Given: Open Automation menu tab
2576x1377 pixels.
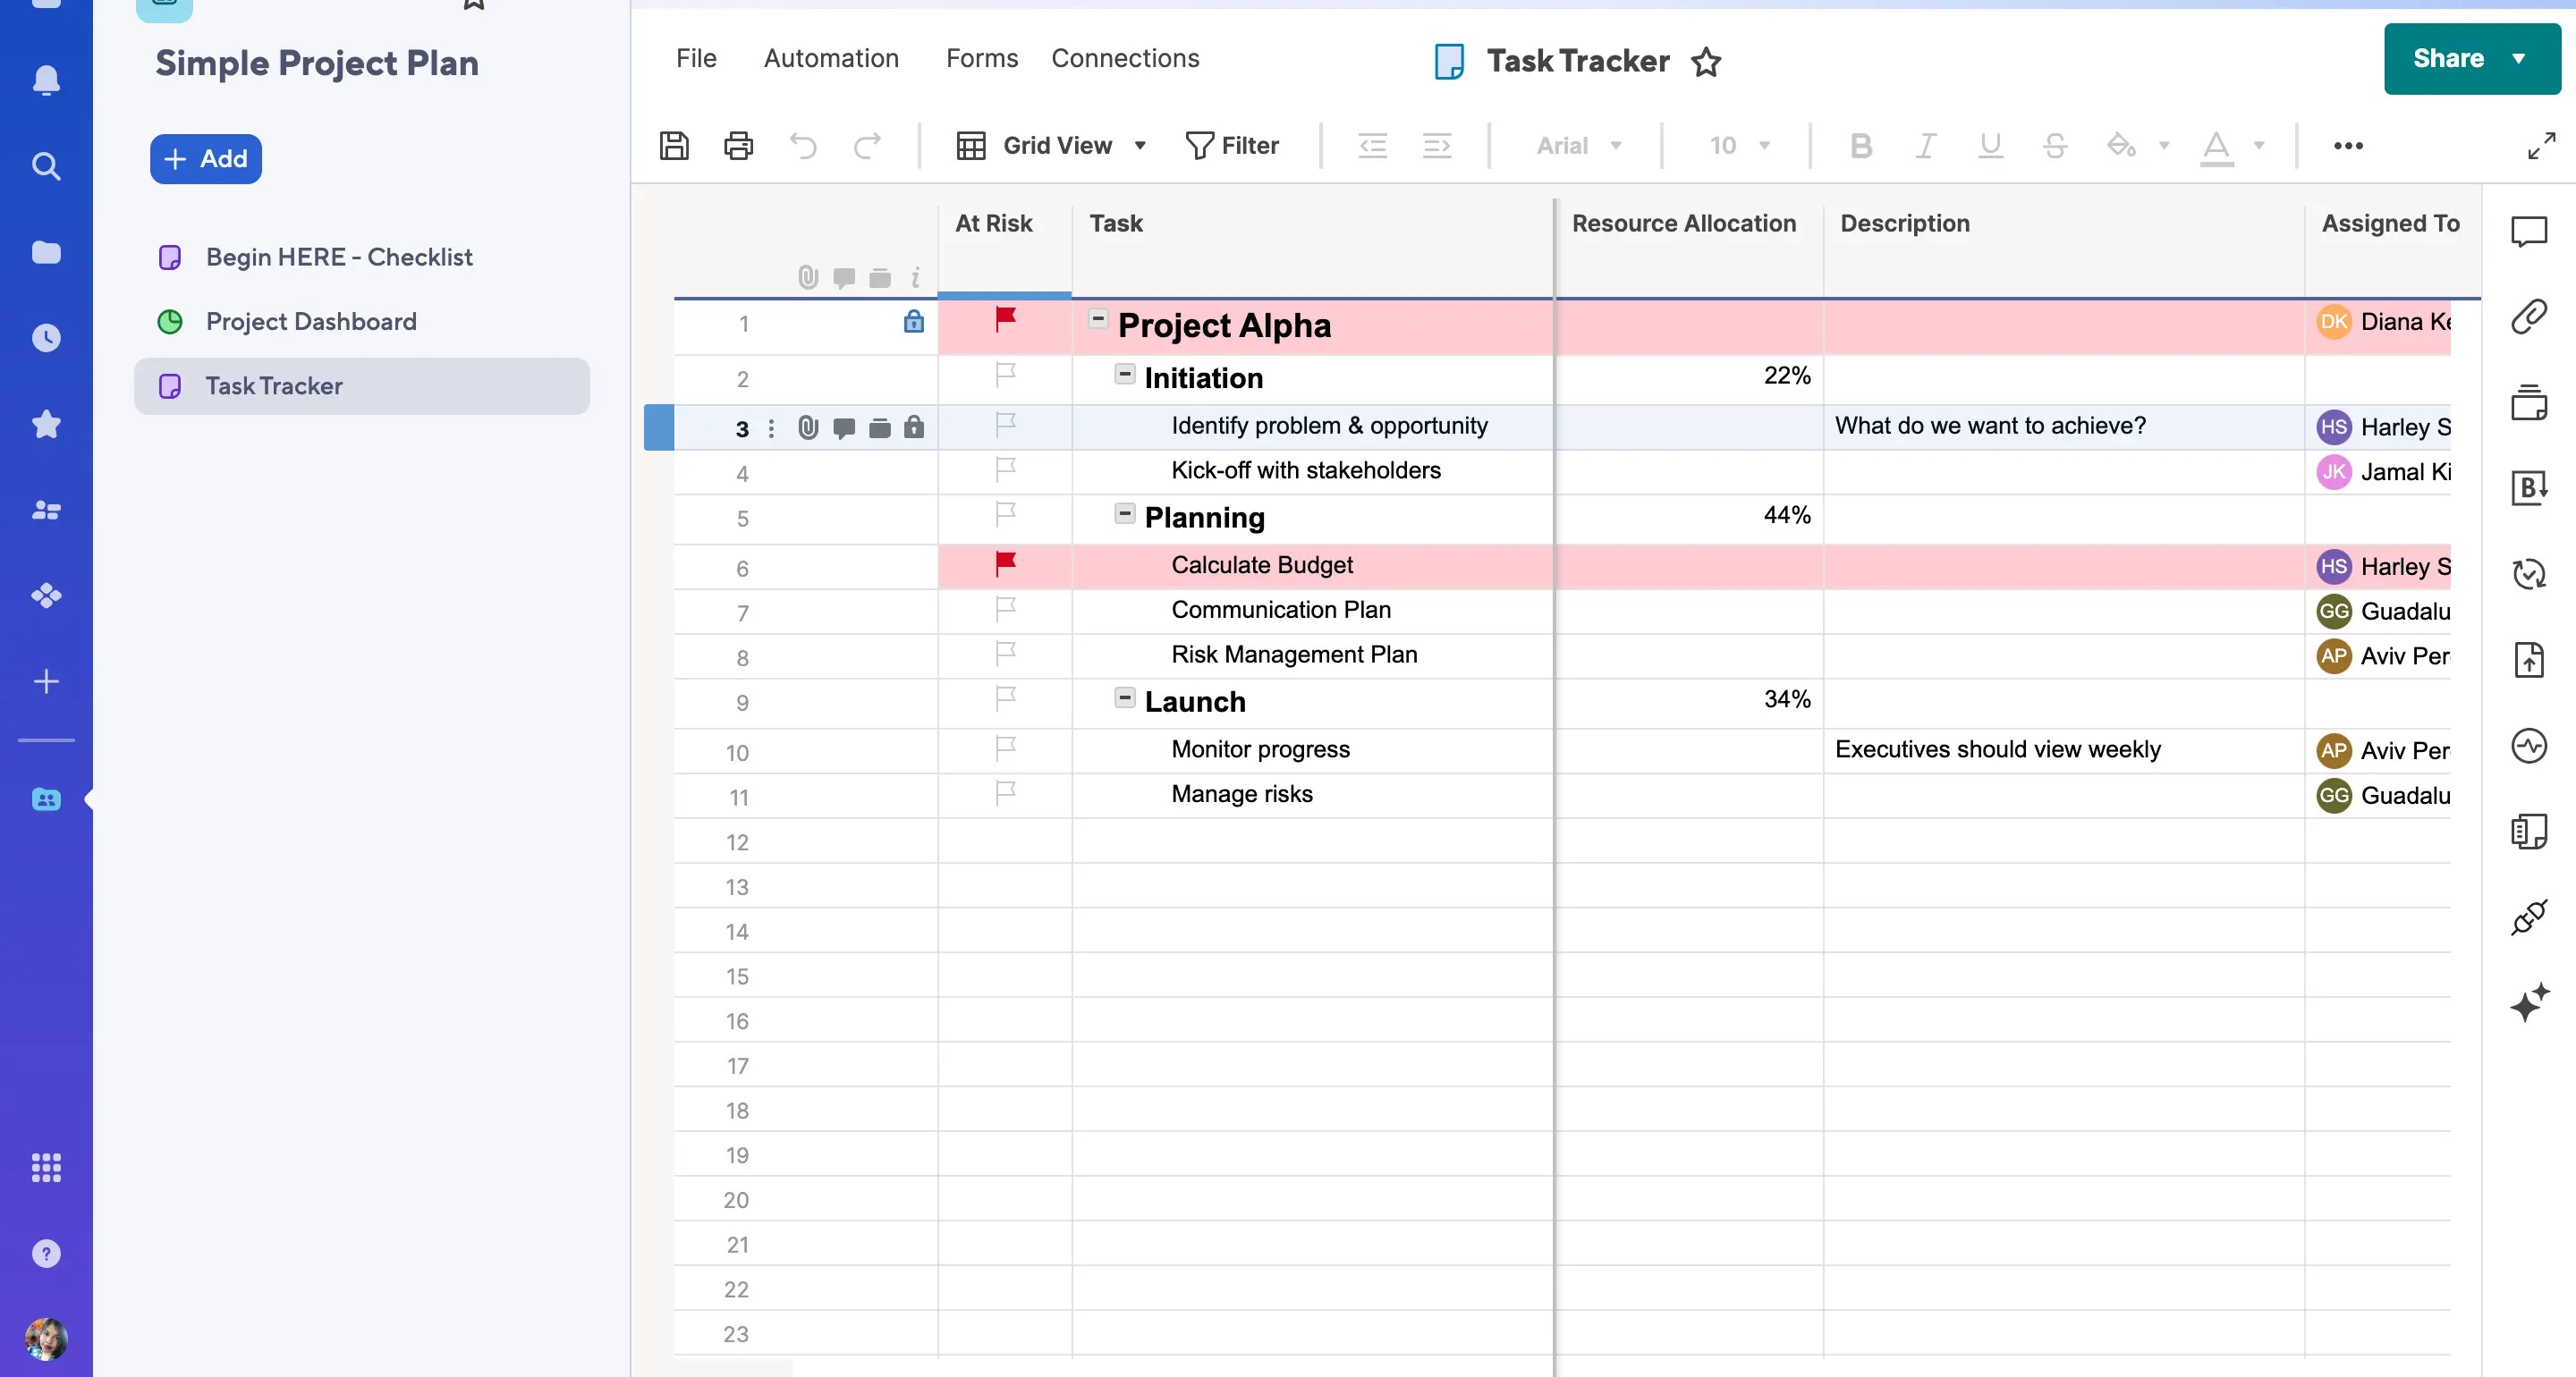Looking at the screenshot, I should click(x=832, y=56).
